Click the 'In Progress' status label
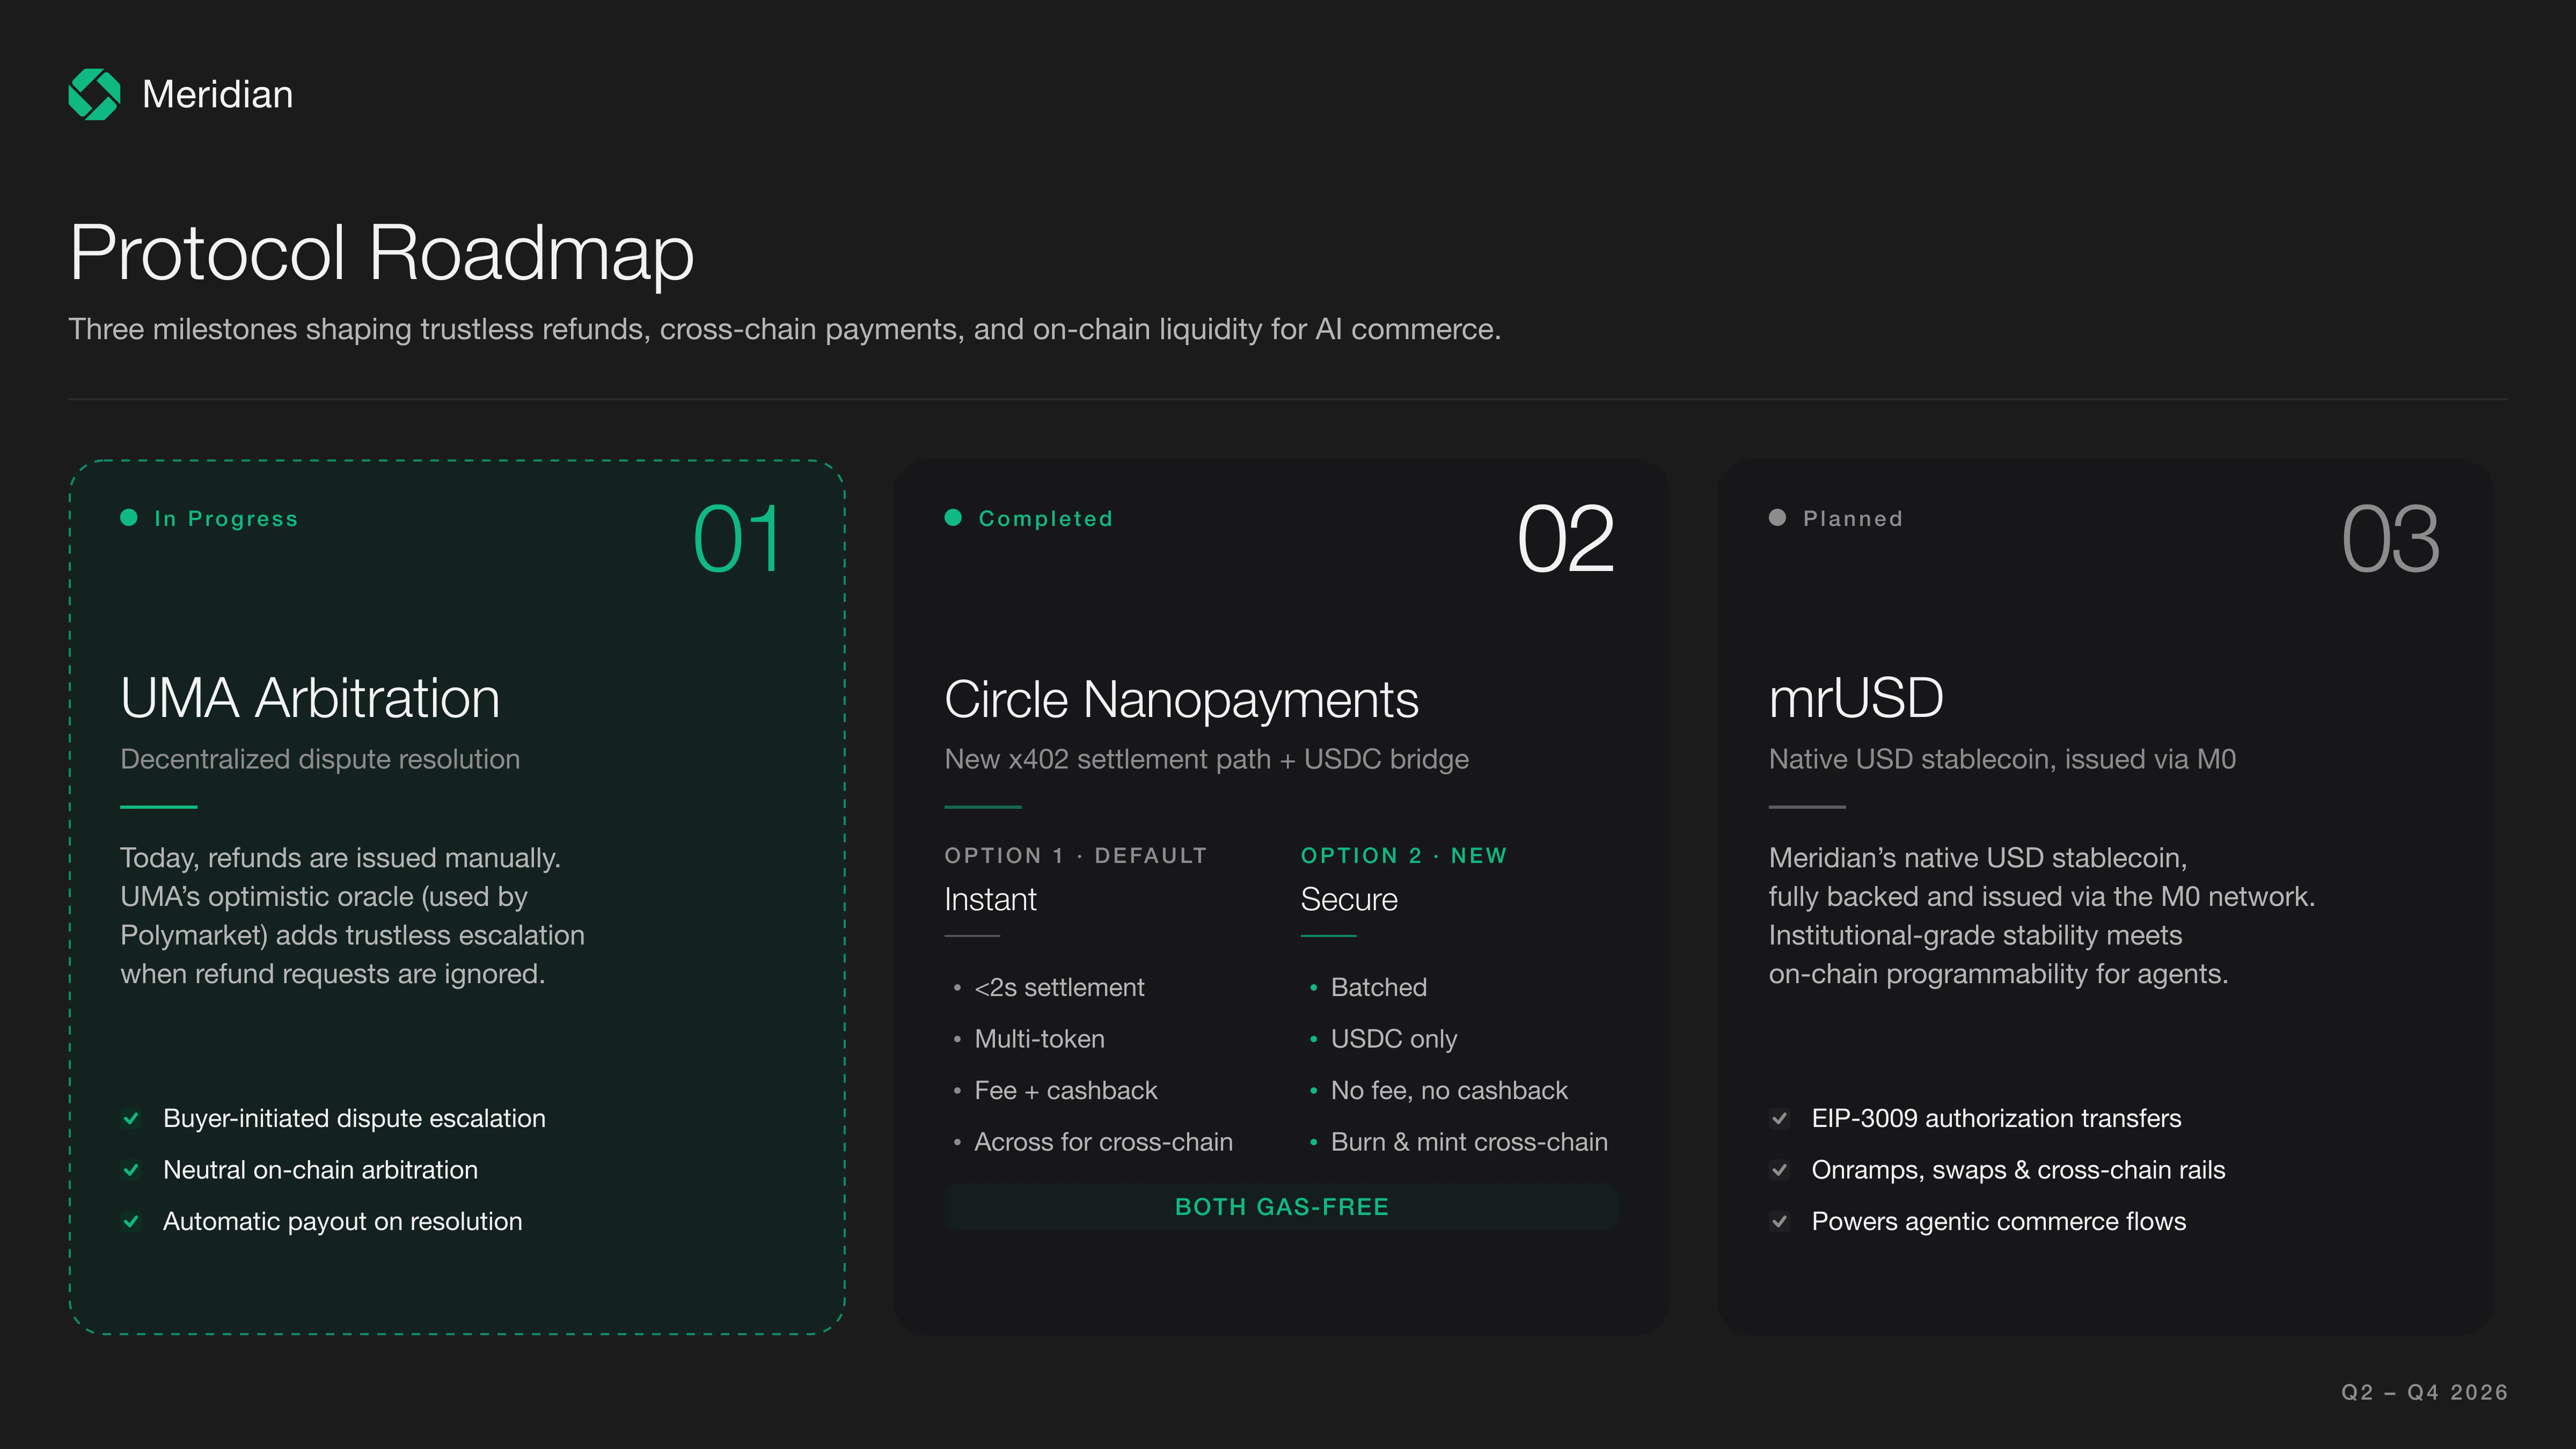This screenshot has width=2576, height=1449. pyautogui.click(x=226, y=518)
